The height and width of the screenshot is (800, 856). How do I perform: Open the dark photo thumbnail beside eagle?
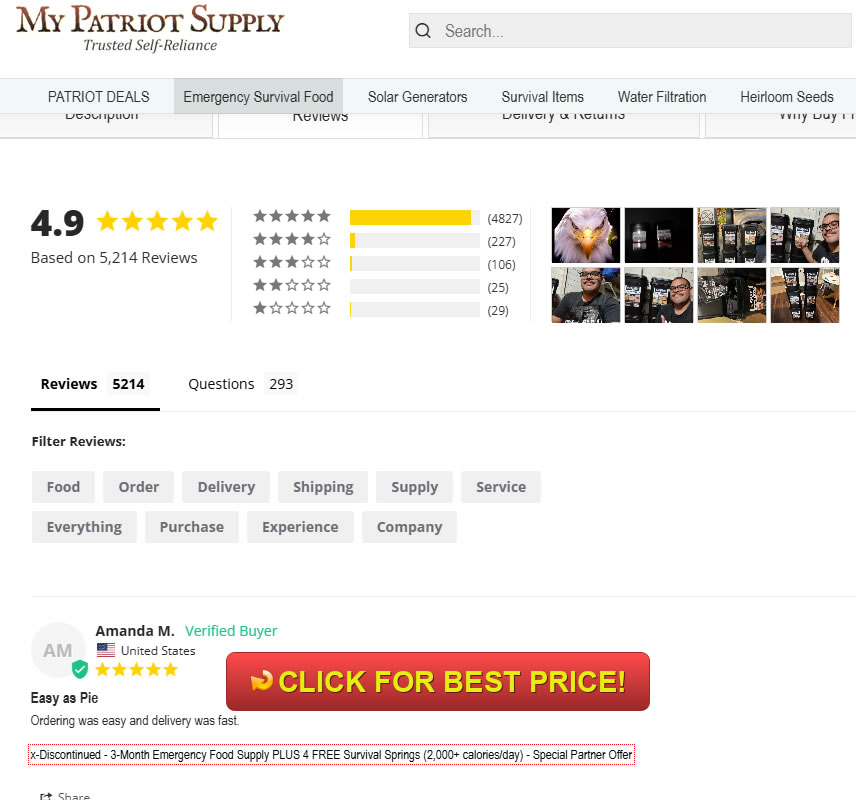tap(659, 235)
